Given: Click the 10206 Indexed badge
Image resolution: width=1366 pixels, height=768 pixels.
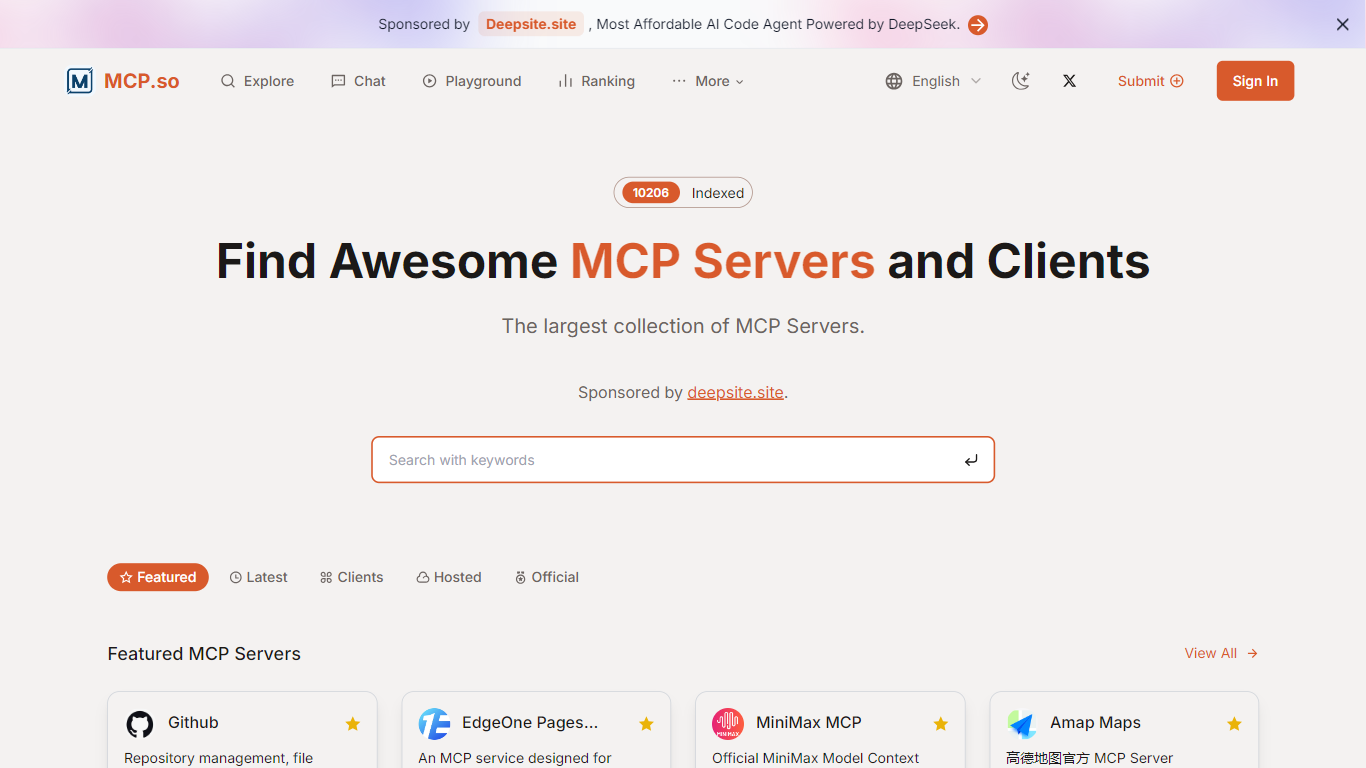Looking at the screenshot, I should [x=683, y=193].
